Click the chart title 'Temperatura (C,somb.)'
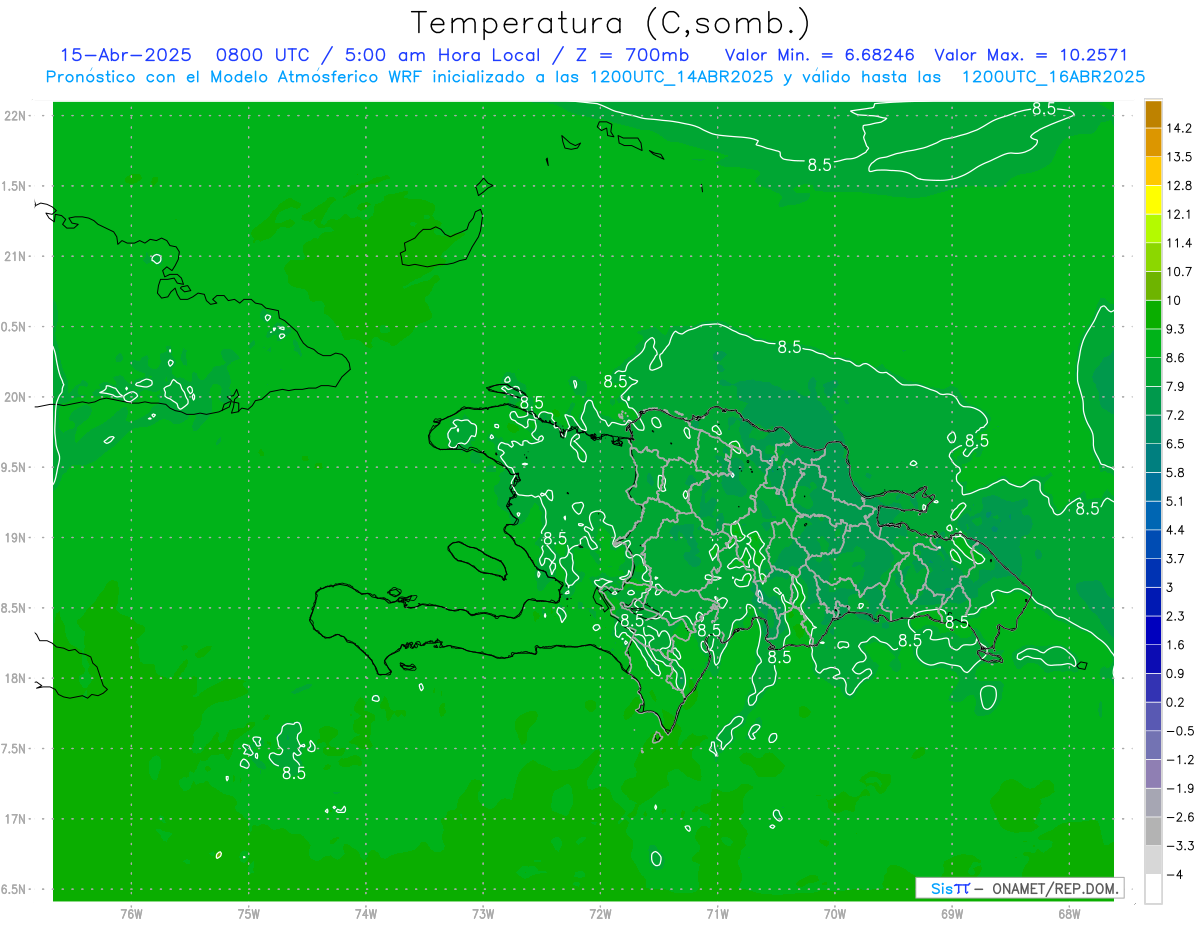Screen dimensions: 1200x927 [611, 24]
